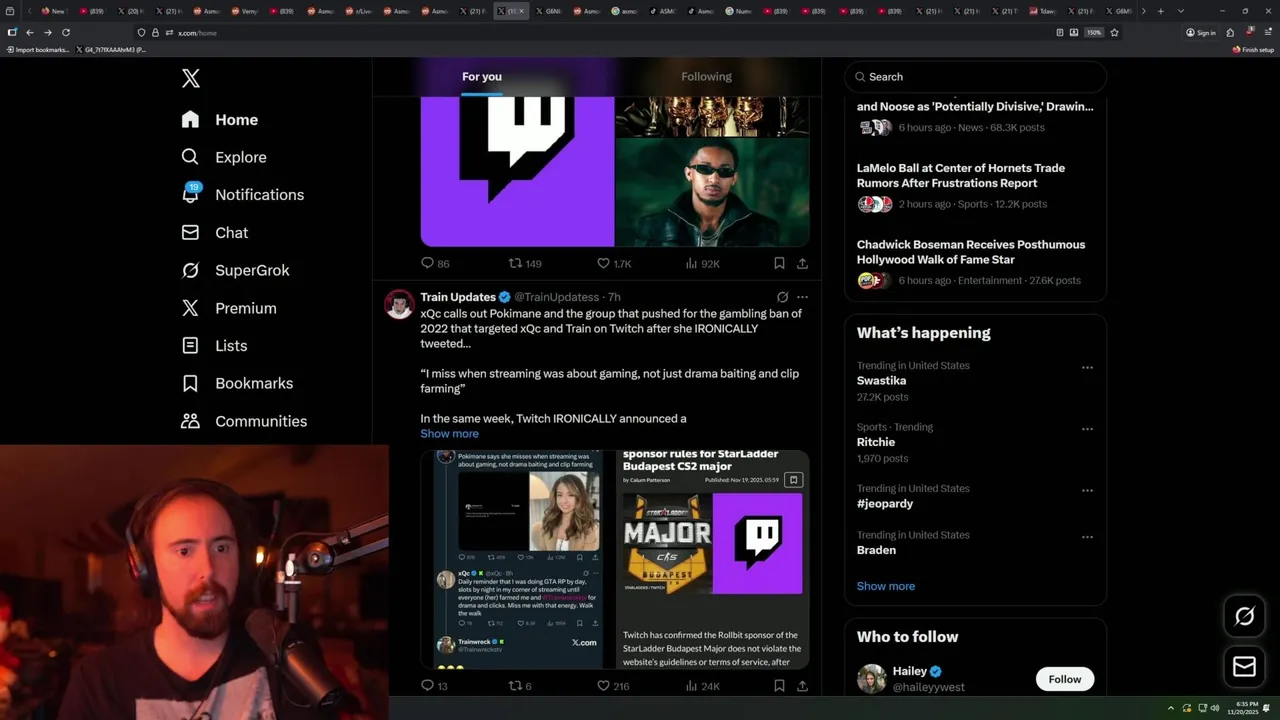Open more options for Braden trend

point(1087,537)
